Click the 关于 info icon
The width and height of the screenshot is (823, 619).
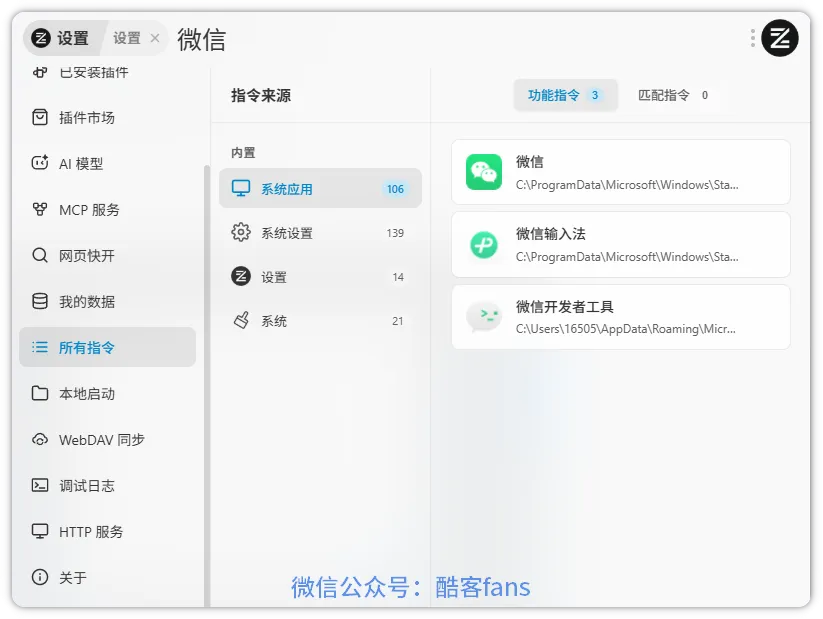pos(40,578)
